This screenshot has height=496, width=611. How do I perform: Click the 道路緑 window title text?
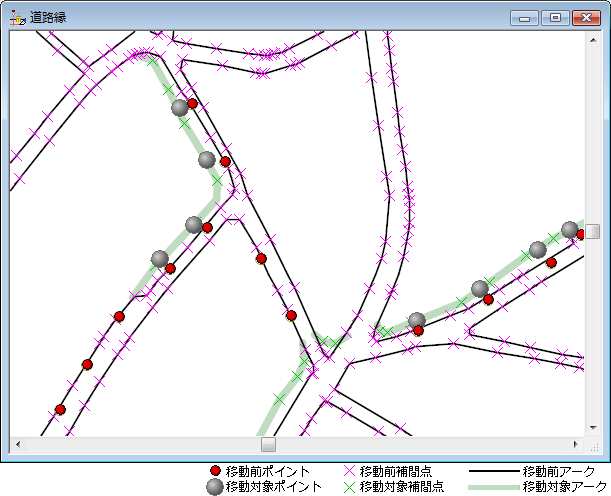[48, 18]
